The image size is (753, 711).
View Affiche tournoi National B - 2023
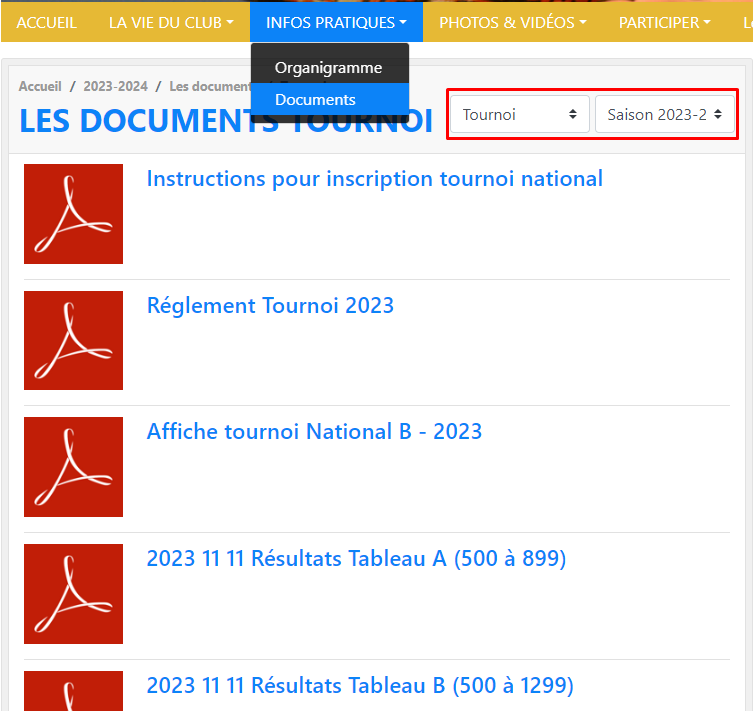coord(314,432)
